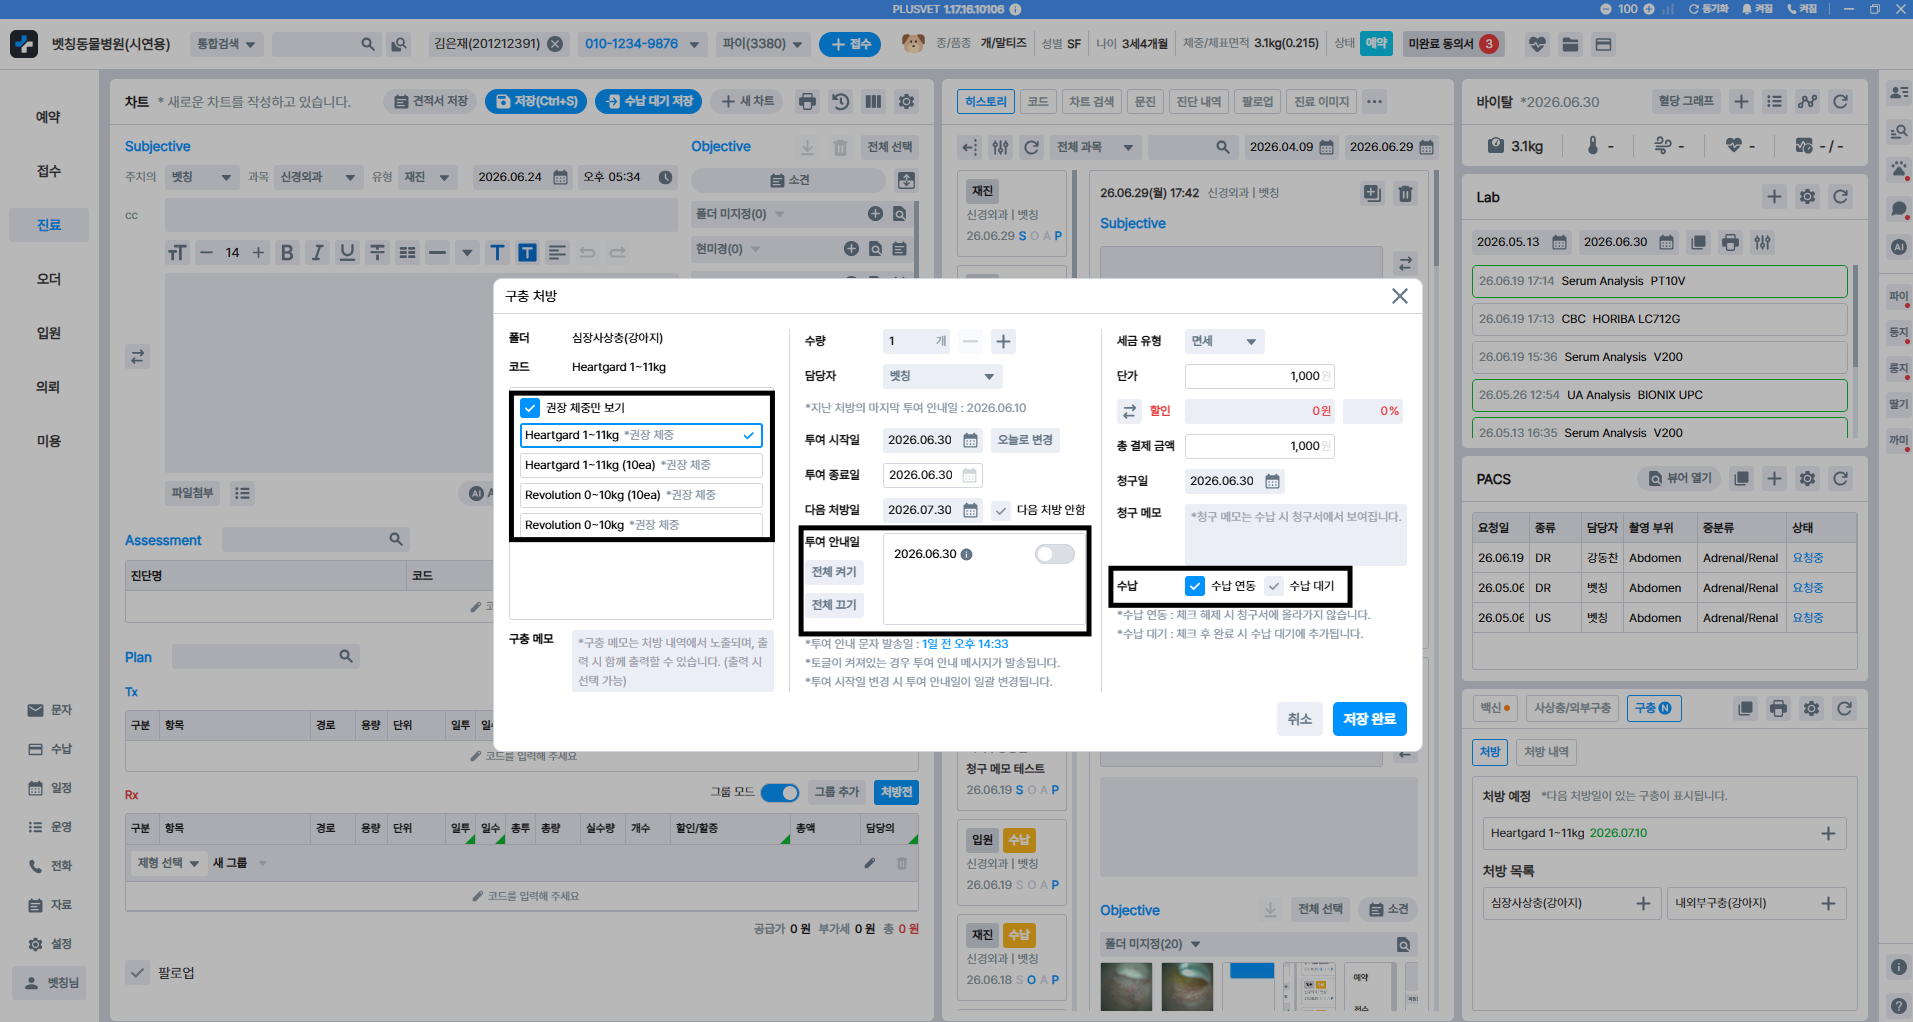Open 예약 in the left sidebar
Viewport: 1913px width, 1022px height.
(x=49, y=117)
